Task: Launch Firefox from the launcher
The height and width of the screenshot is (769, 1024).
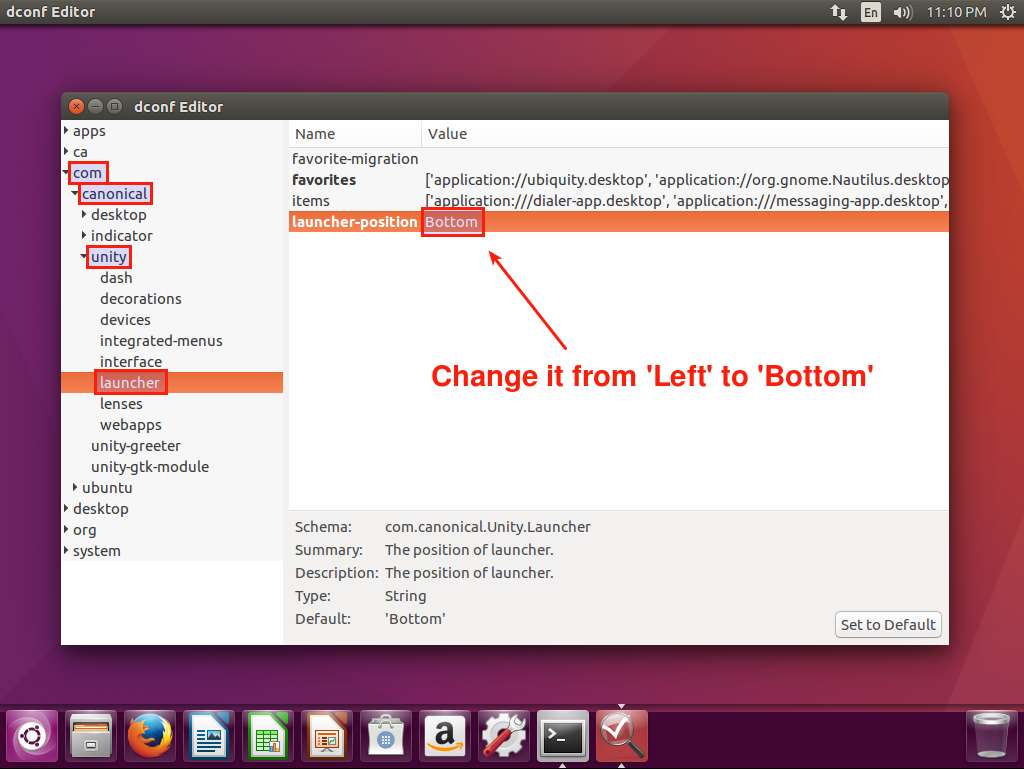Action: click(x=150, y=736)
